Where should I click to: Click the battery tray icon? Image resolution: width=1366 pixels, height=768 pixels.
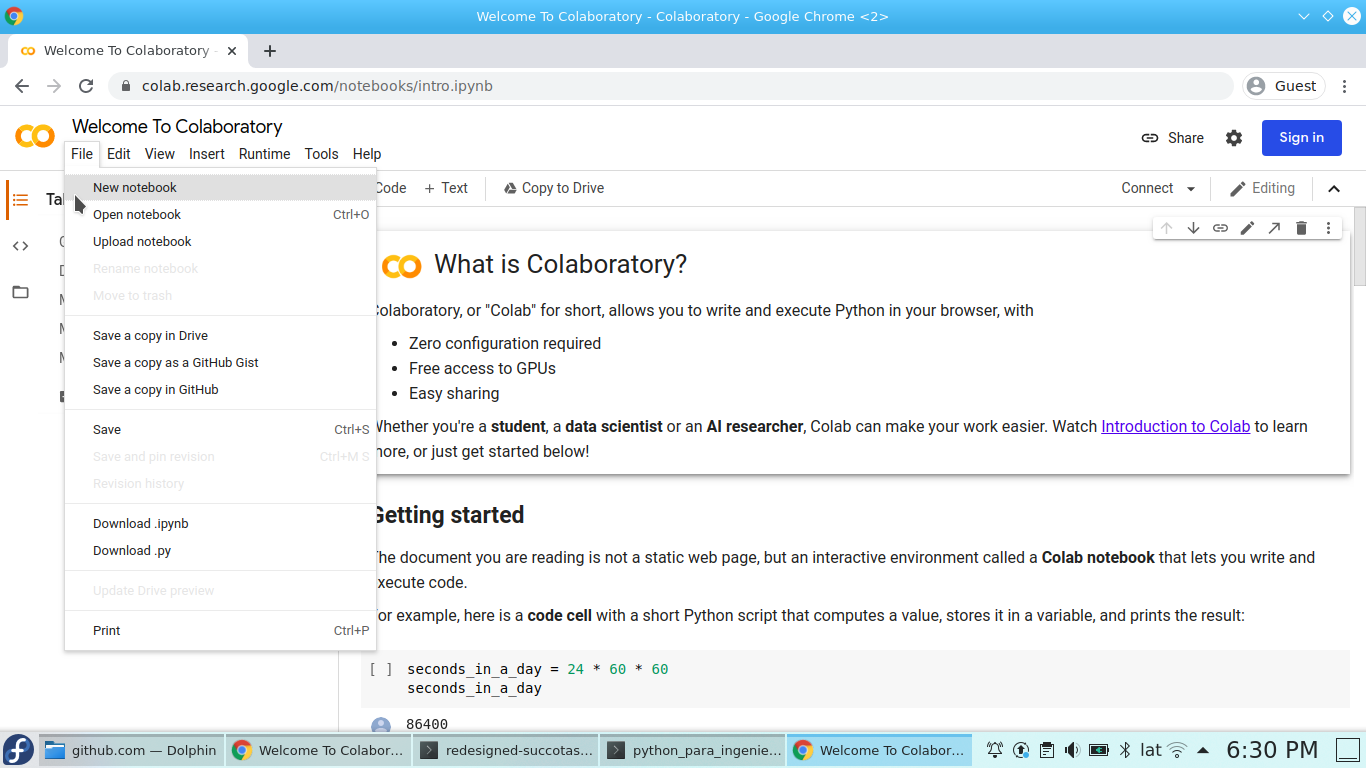(1098, 750)
